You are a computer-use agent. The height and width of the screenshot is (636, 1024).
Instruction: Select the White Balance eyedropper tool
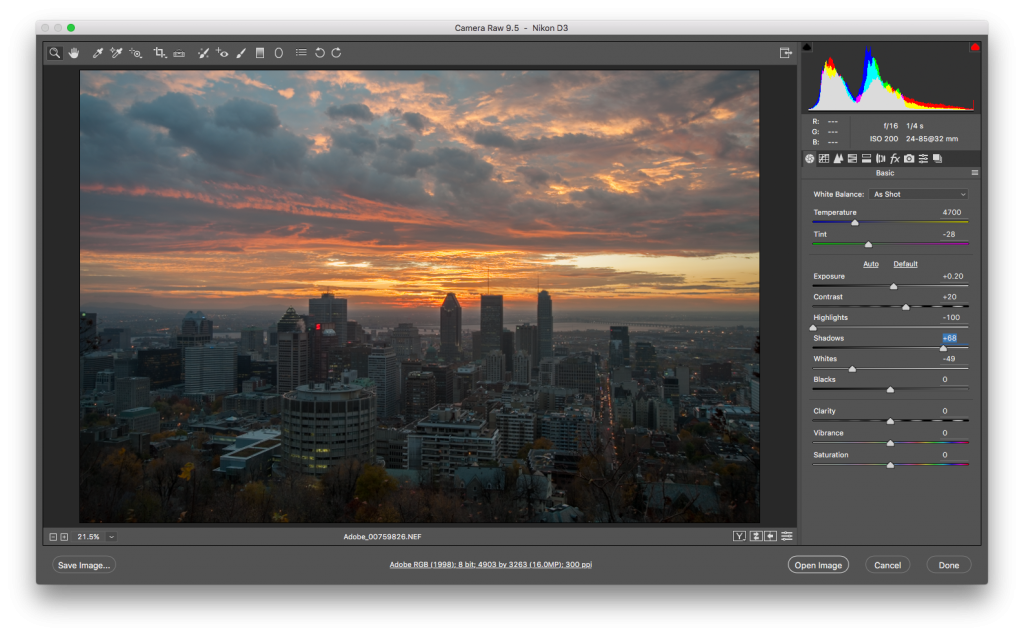97,52
